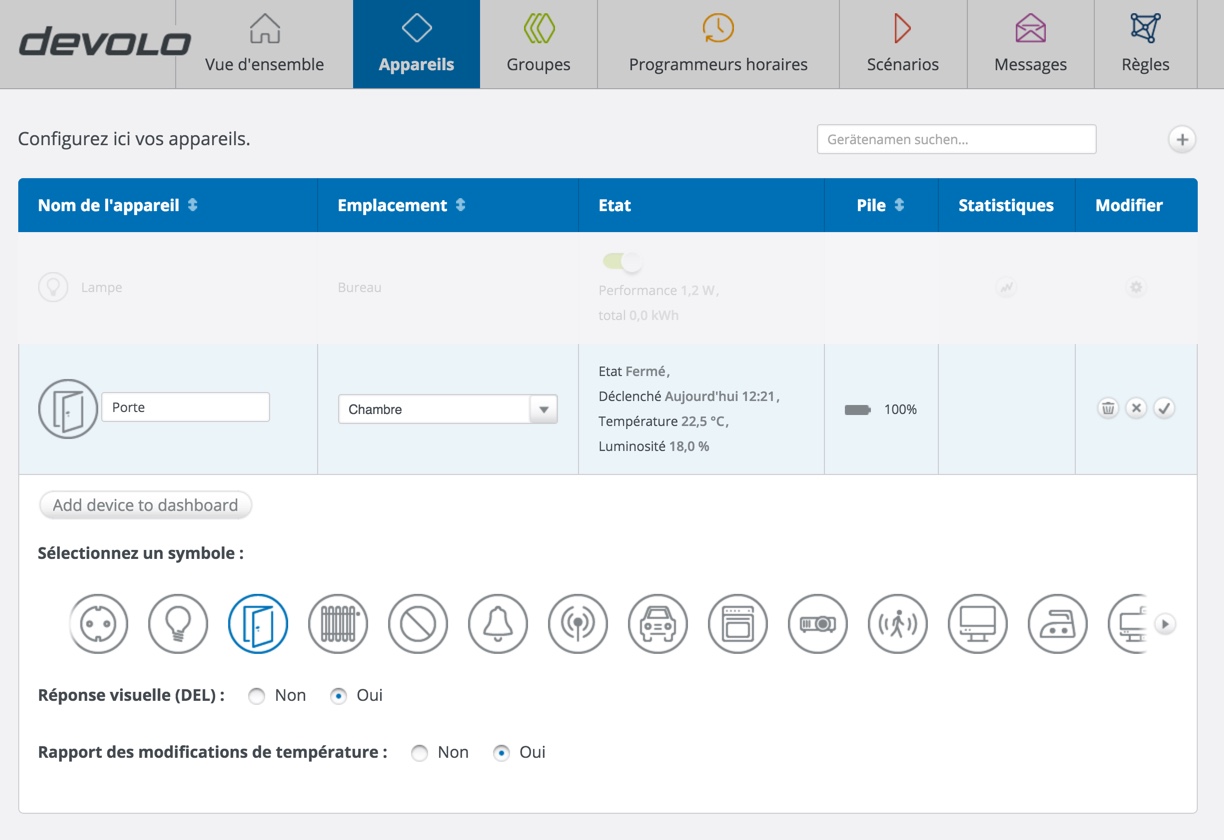Click the plus button to add device

[1182, 140]
